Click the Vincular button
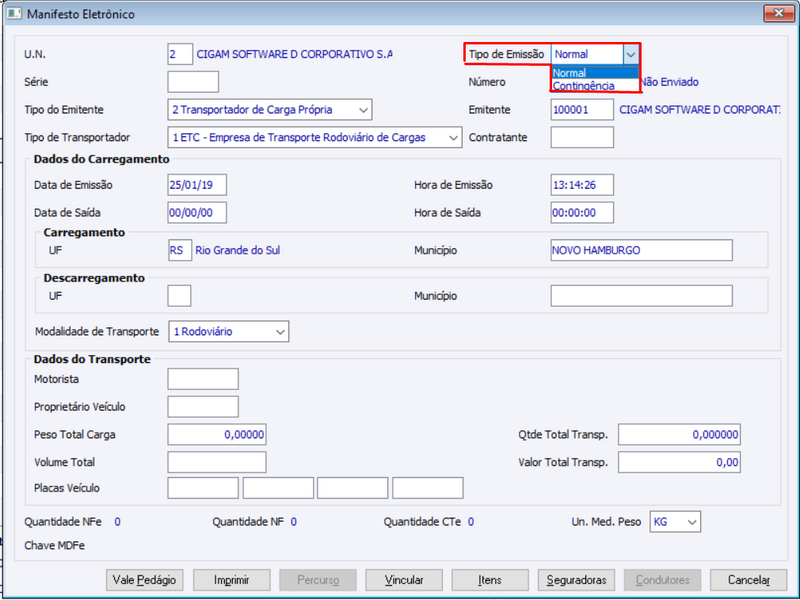800x600 pixels. click(x=404, y=580)
